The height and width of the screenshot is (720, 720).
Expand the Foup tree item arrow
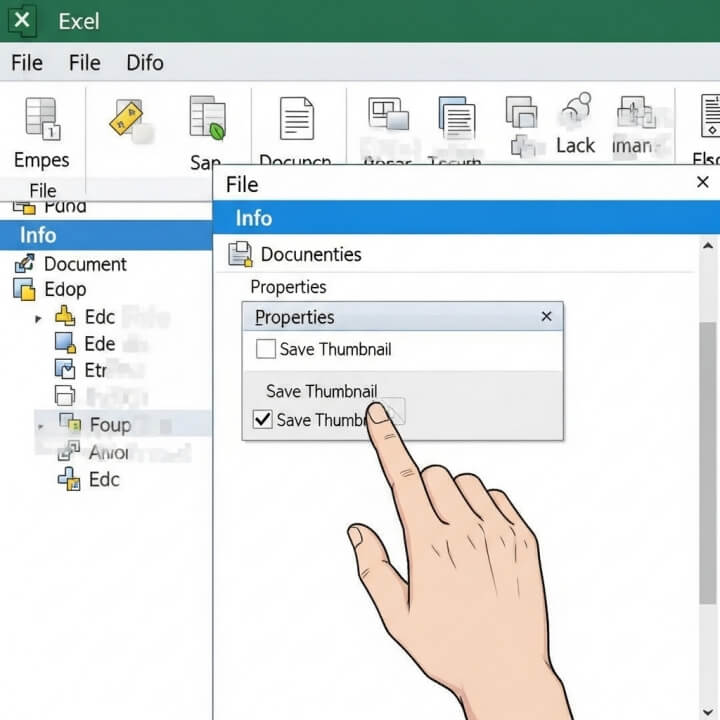39,425
